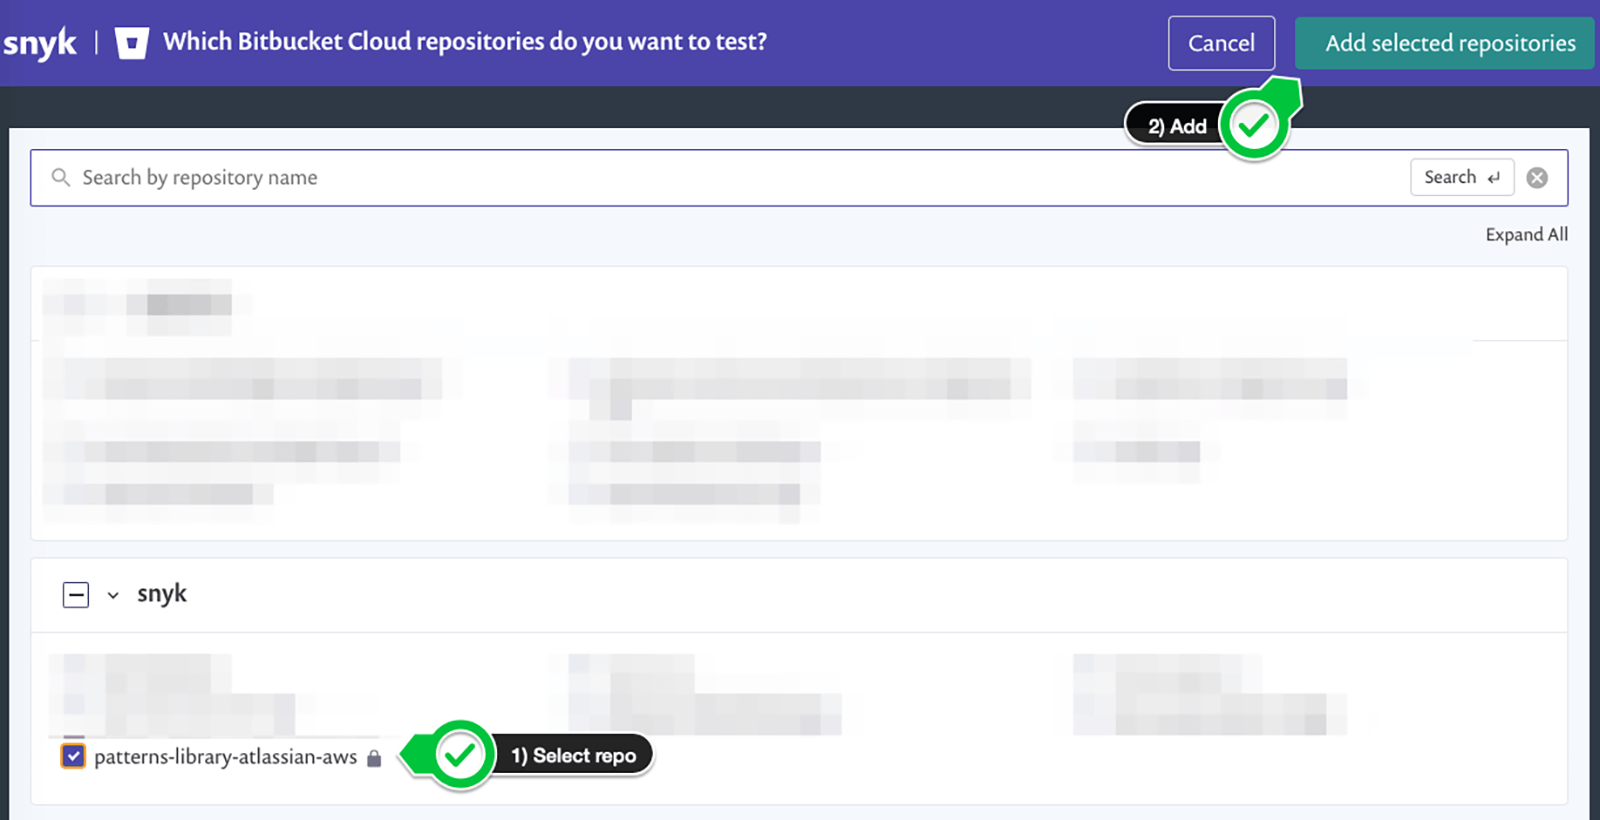Viewport: 1600px width, 820px height.
Task: Click the snyk workspace heading
Action: [x=162, y=594]
